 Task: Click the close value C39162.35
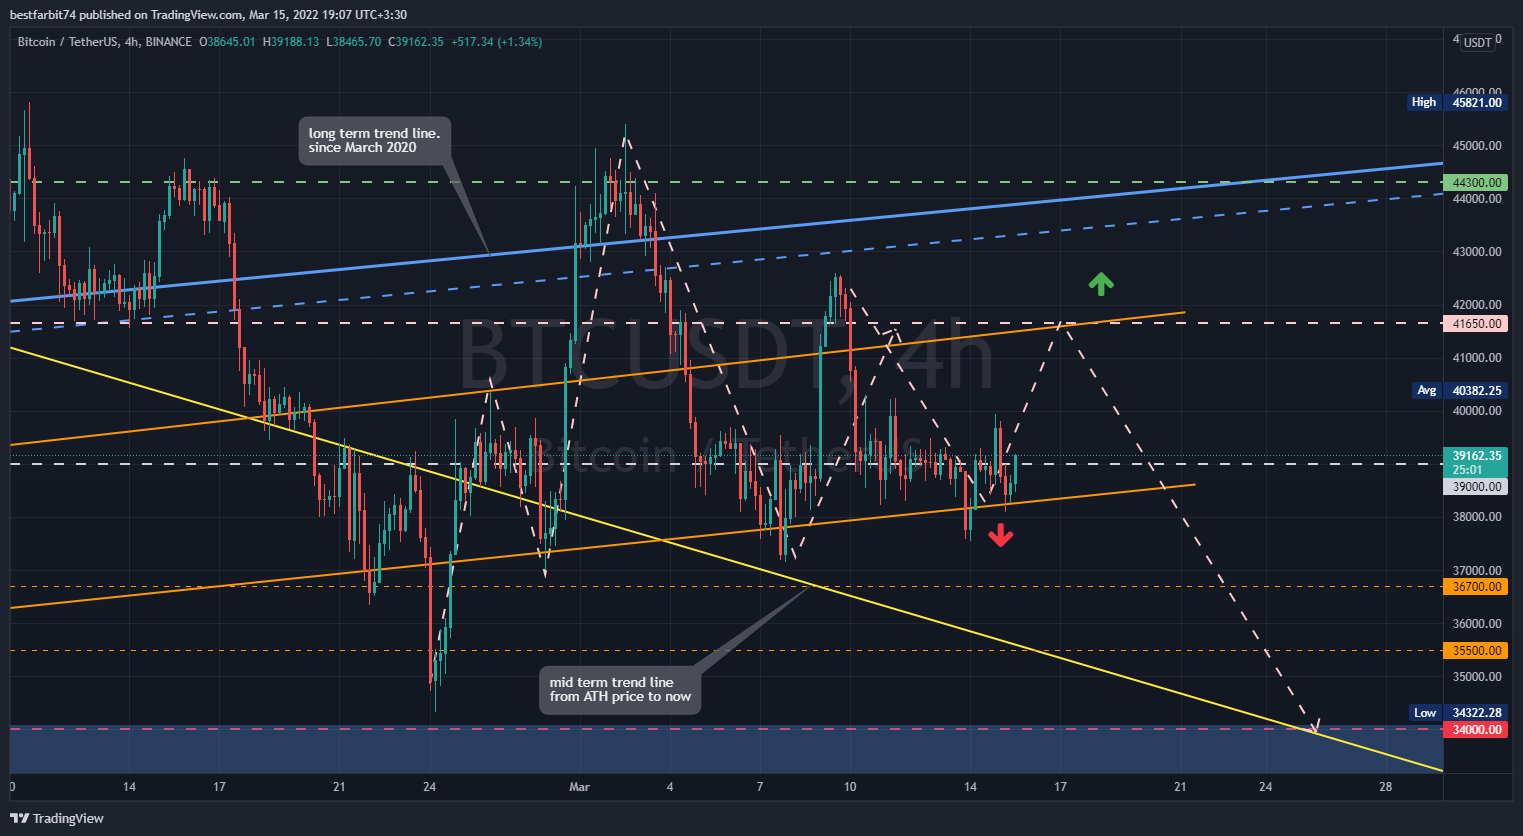[x=416, y=42]
